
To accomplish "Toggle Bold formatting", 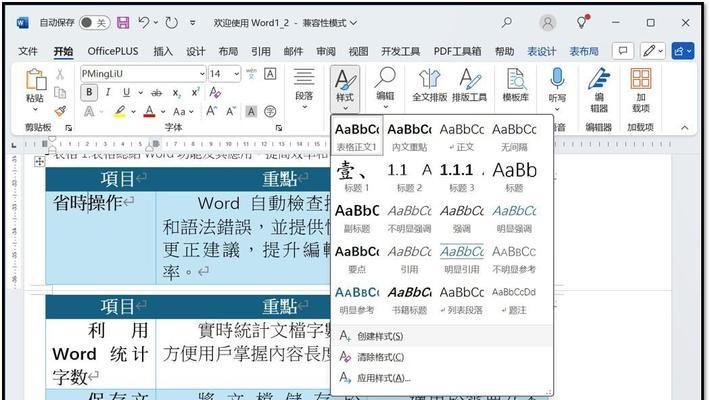I will click(89, 92).
